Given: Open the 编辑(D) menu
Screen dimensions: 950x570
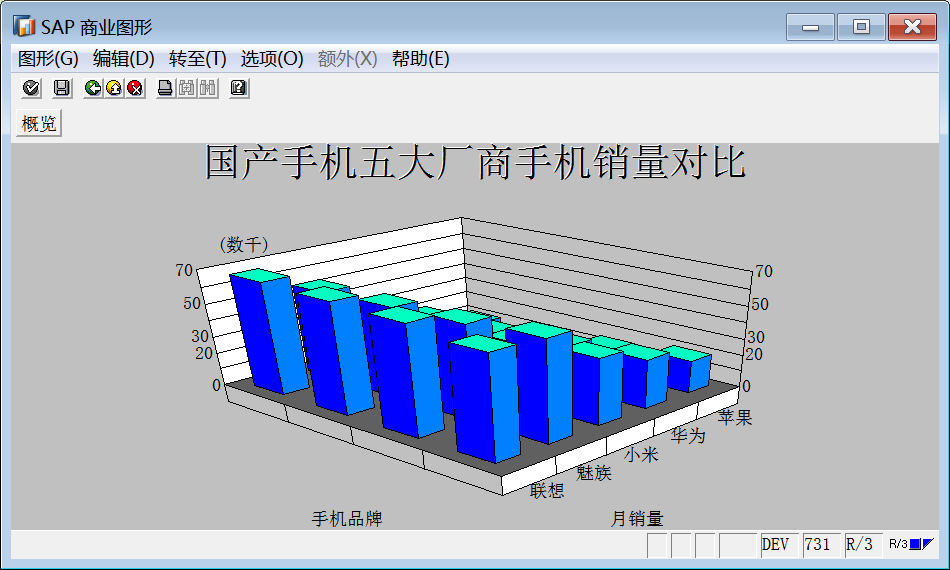Looking at the screenshot, I should pyautogui.click(x=124, y=59).
